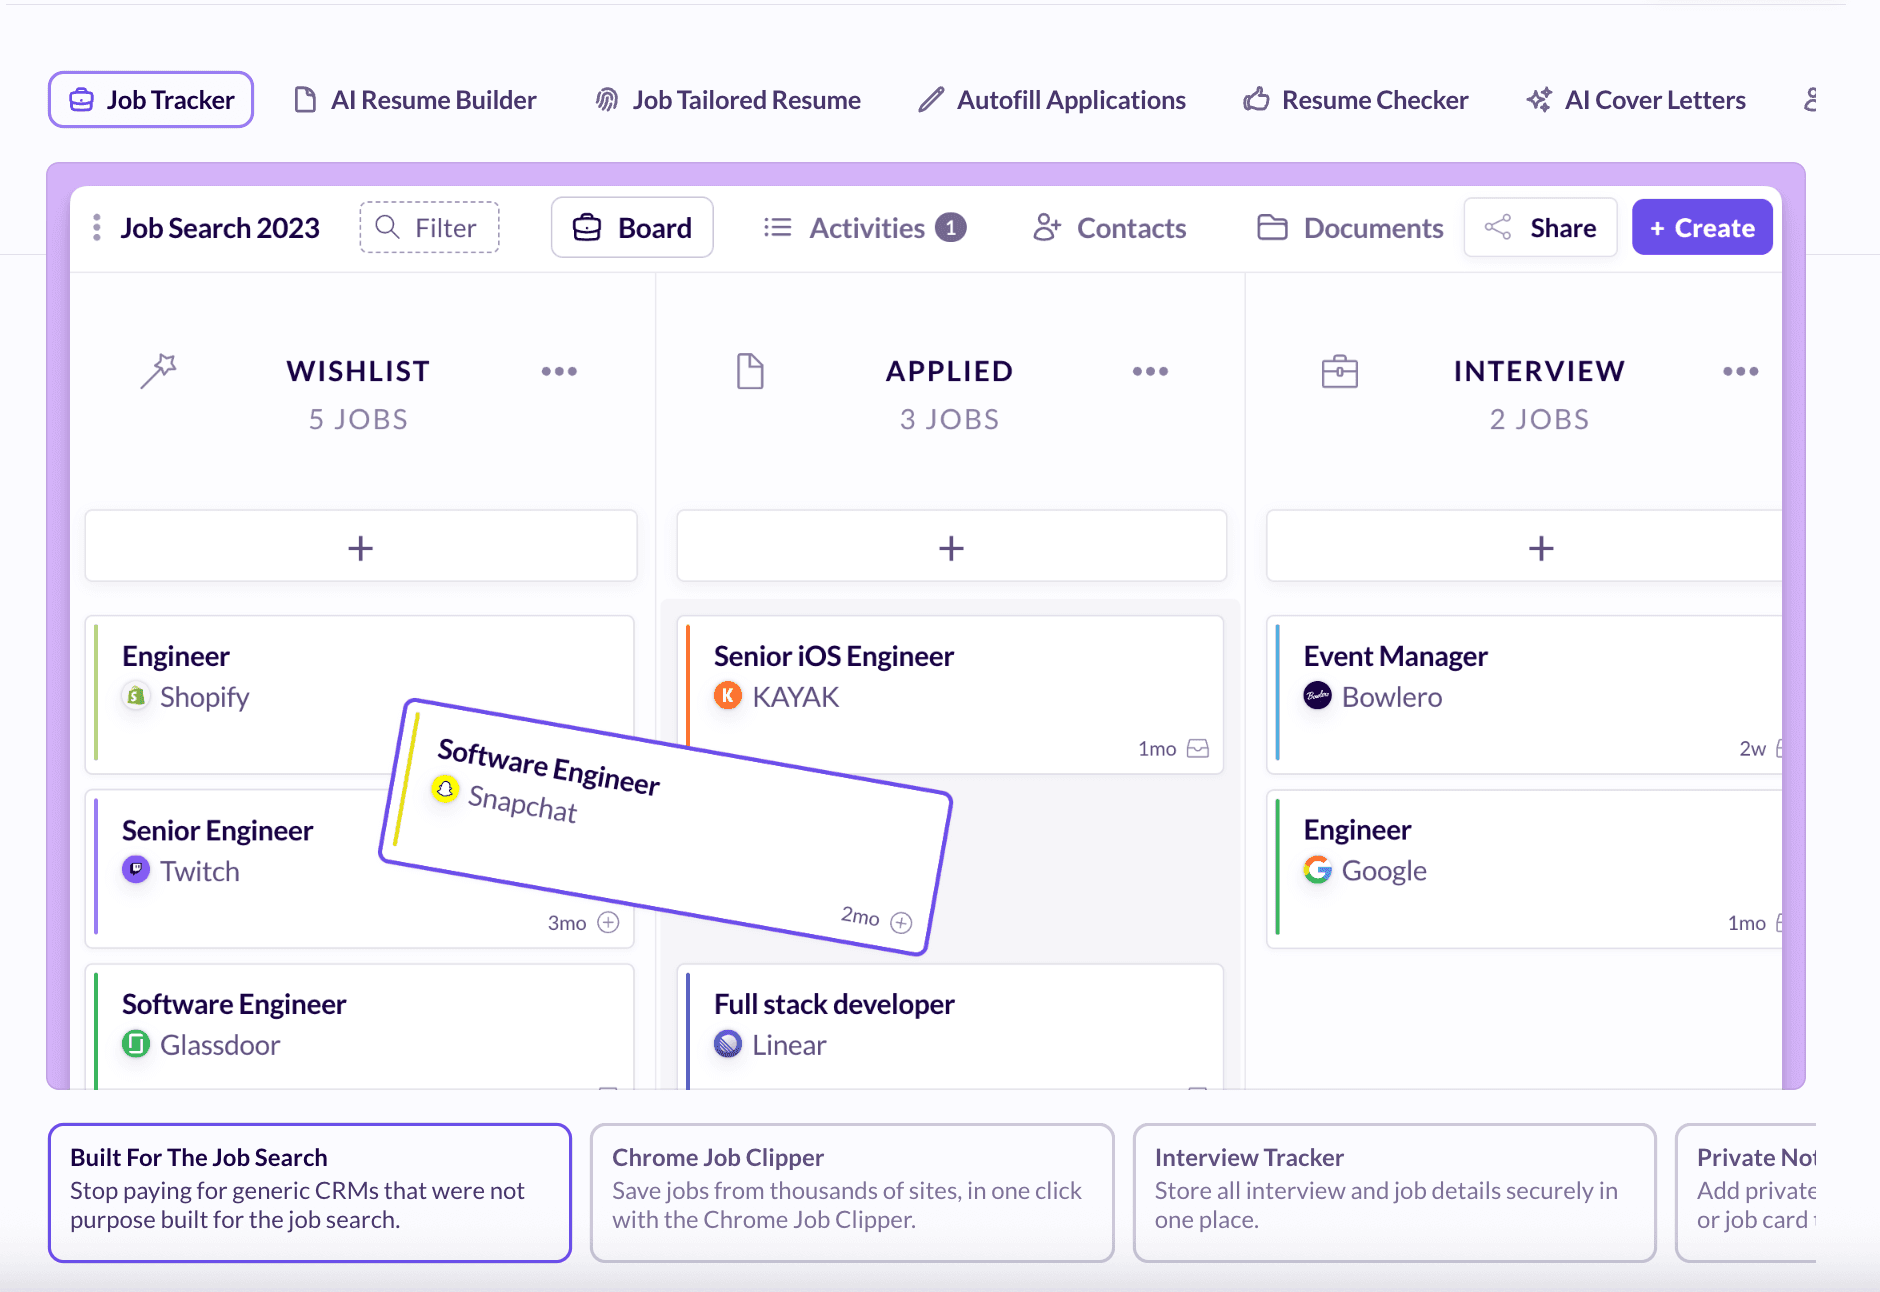Click the Filter search field
Viewport: 1880px width, 1292px height.
pyautogui.click(x=430, y=228)
